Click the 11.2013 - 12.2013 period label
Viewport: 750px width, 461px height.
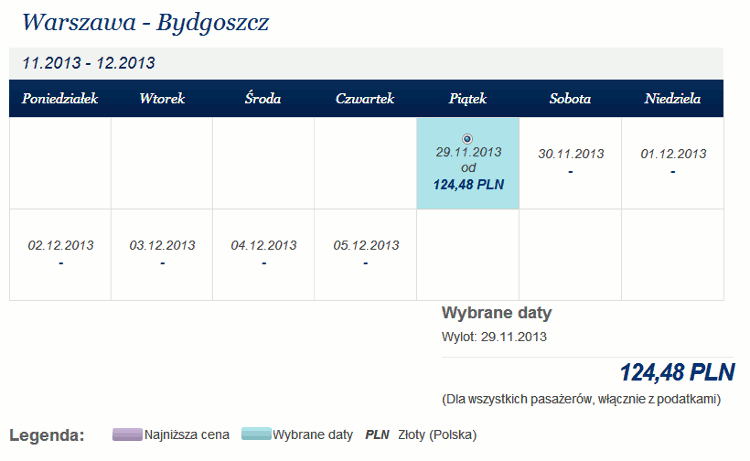(89, 63)
